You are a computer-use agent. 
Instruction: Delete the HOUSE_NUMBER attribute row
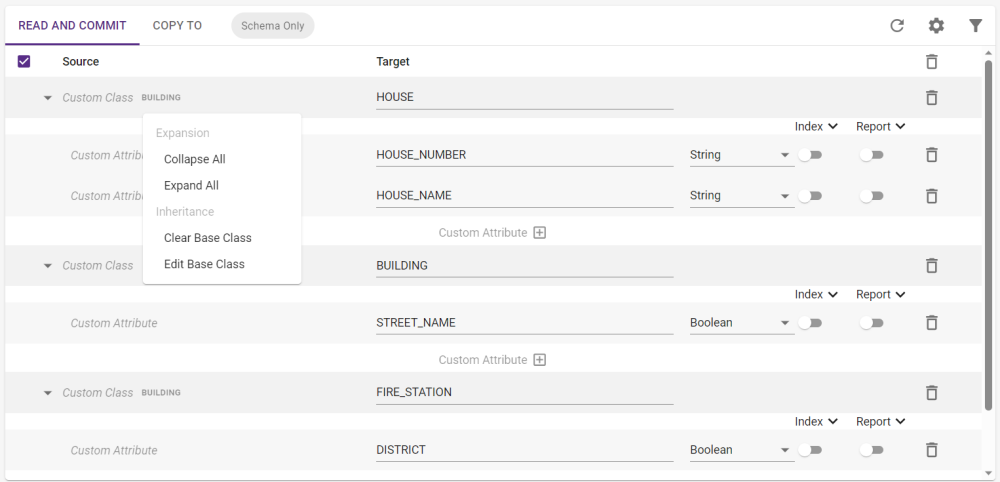(x=931, y=155)
